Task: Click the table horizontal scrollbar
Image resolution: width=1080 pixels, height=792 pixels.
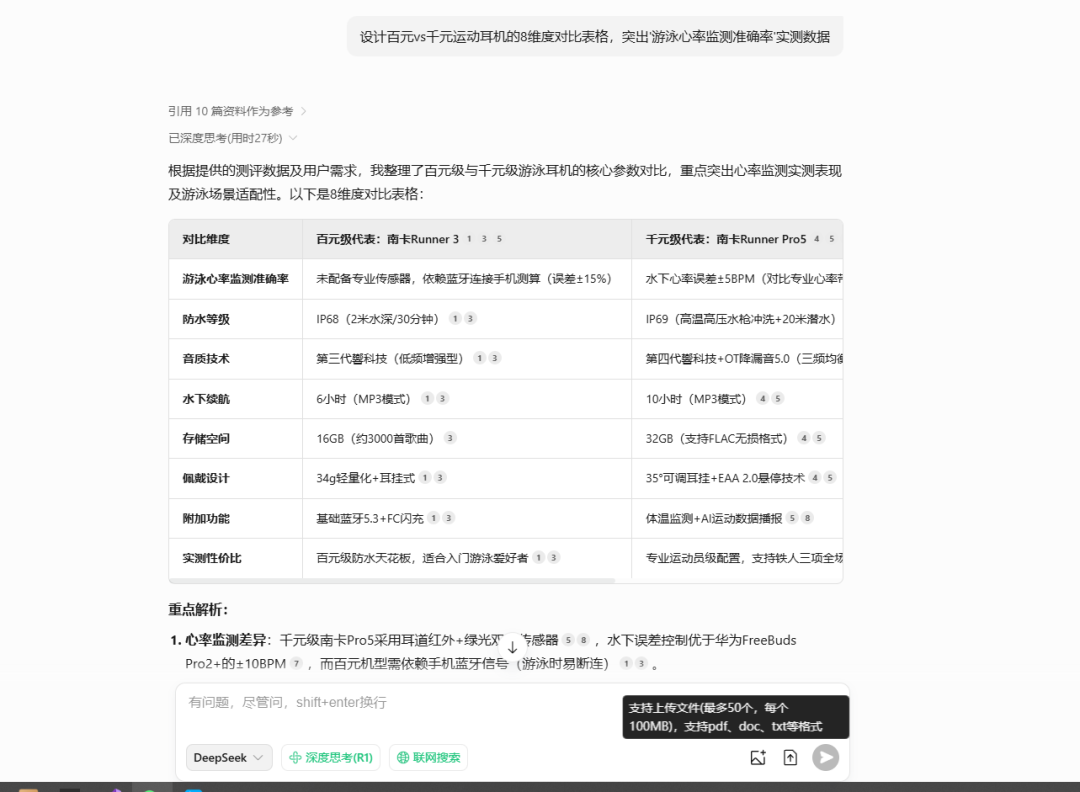Action: pos(391,581)
